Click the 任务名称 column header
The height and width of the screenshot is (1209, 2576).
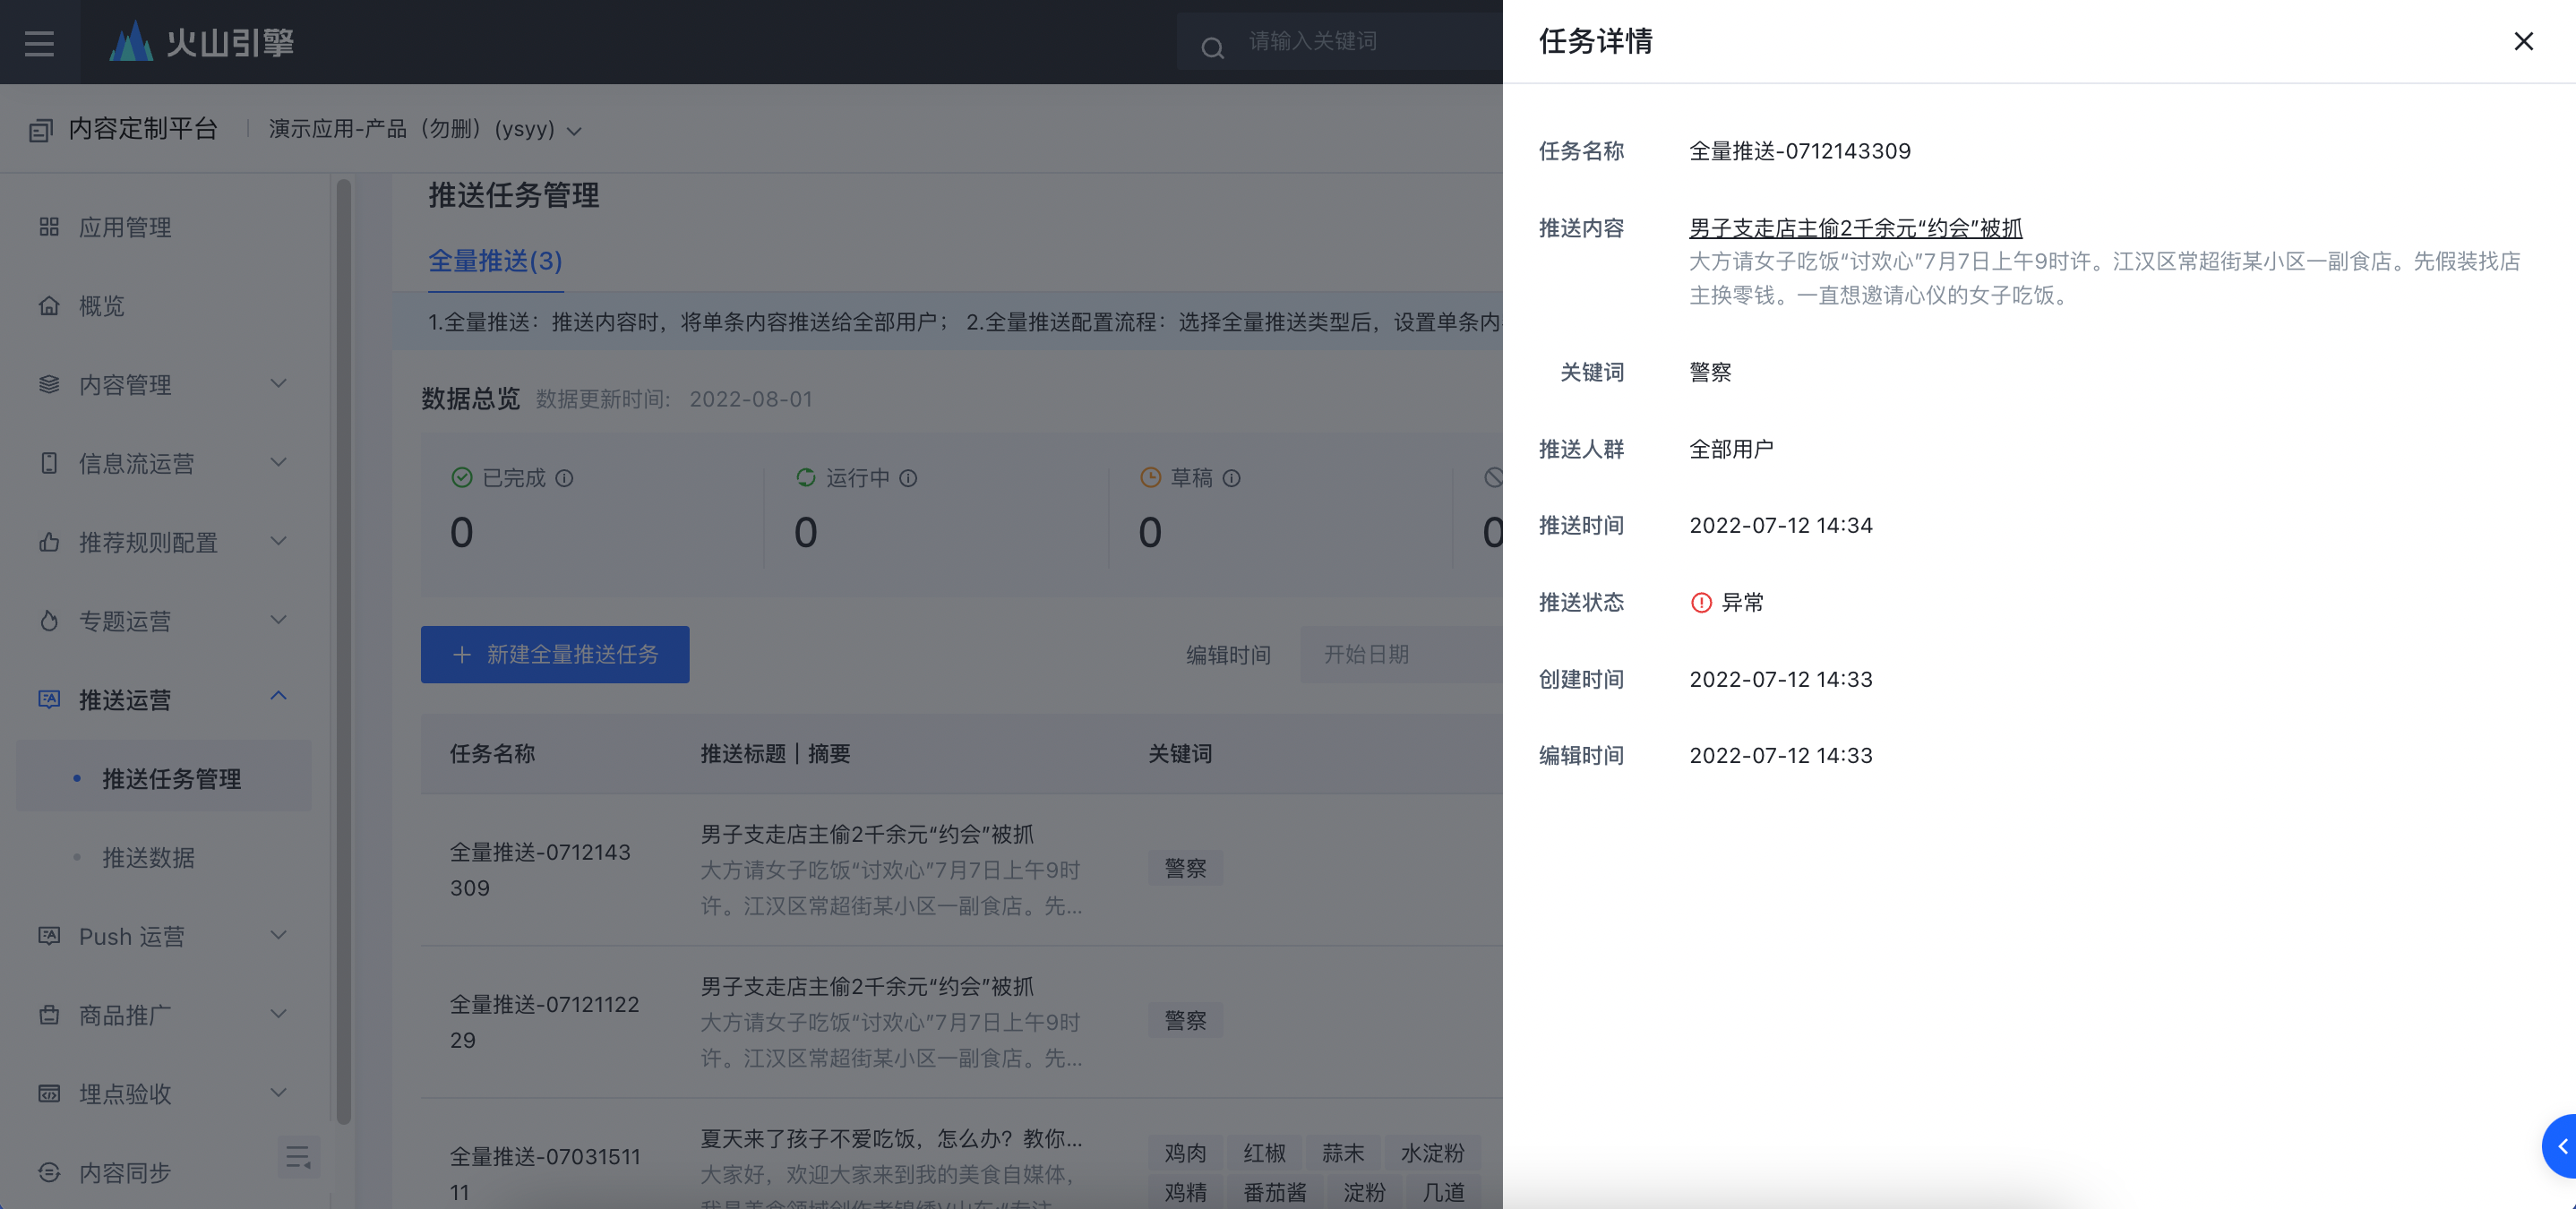492,754
